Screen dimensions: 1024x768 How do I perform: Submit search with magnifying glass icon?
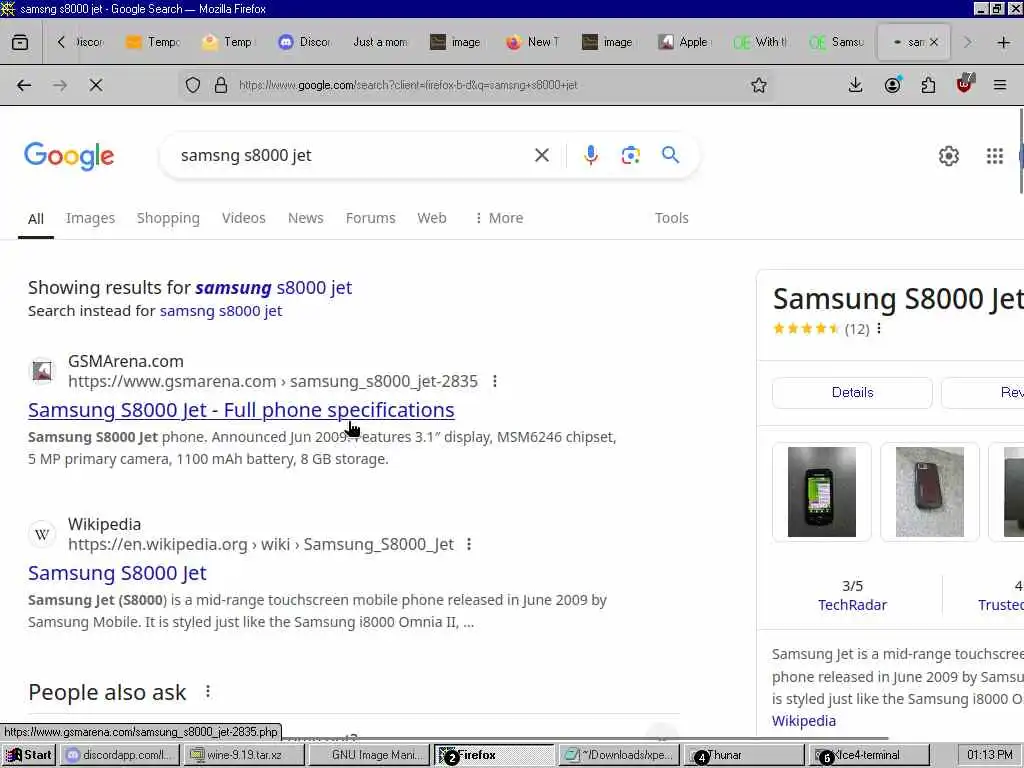tap(670, 155)
